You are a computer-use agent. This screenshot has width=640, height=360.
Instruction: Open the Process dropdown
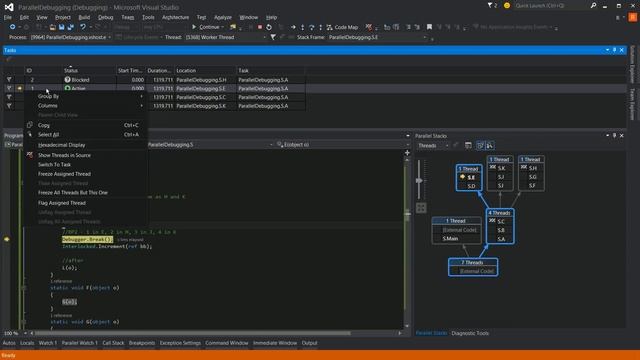tap(70, 37)
